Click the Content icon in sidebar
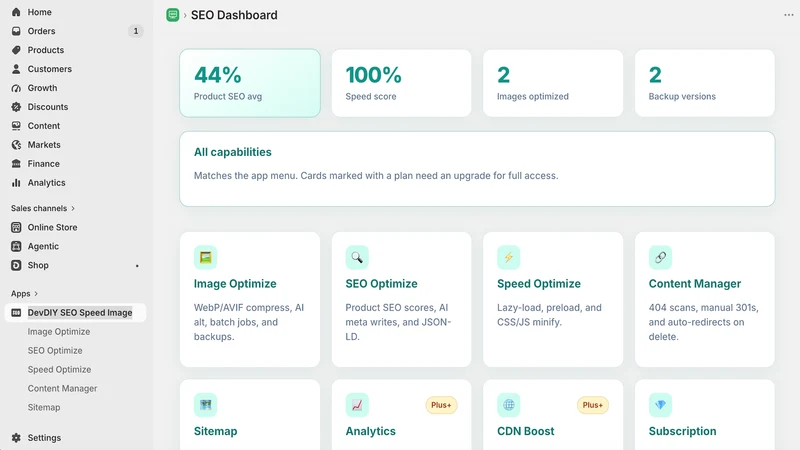The width and height of the screenshot is (800, 450). pos(16,126)
